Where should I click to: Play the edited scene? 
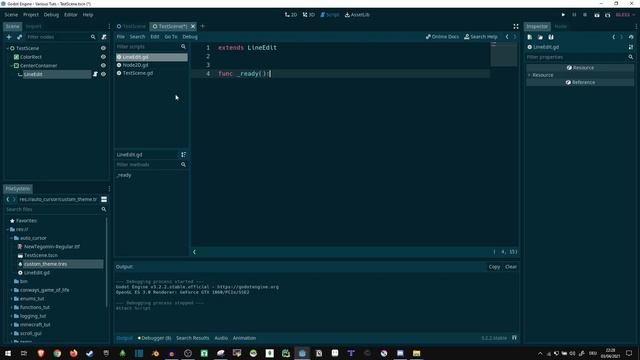(x=597, y=15)
